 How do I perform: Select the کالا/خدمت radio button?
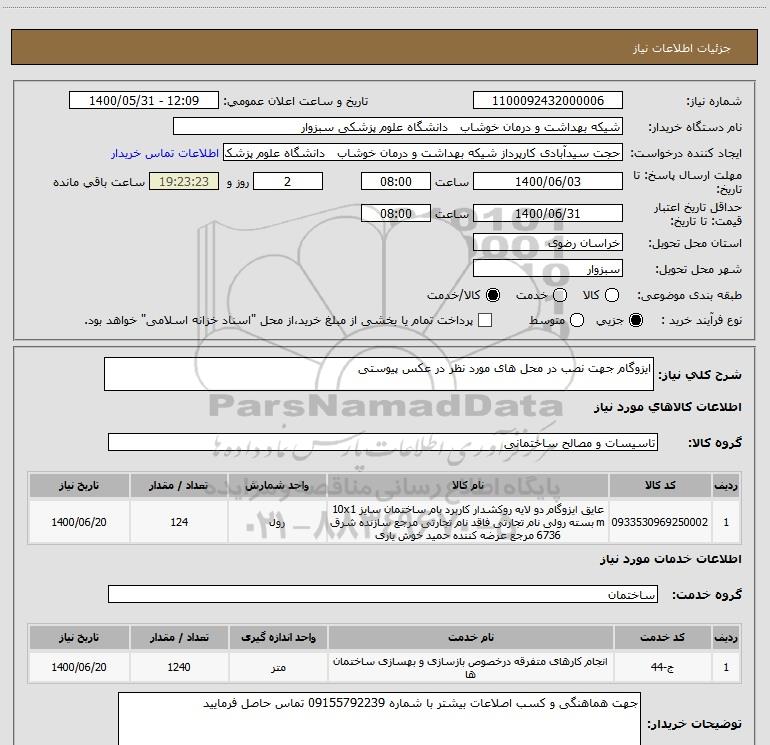(493, 295)
